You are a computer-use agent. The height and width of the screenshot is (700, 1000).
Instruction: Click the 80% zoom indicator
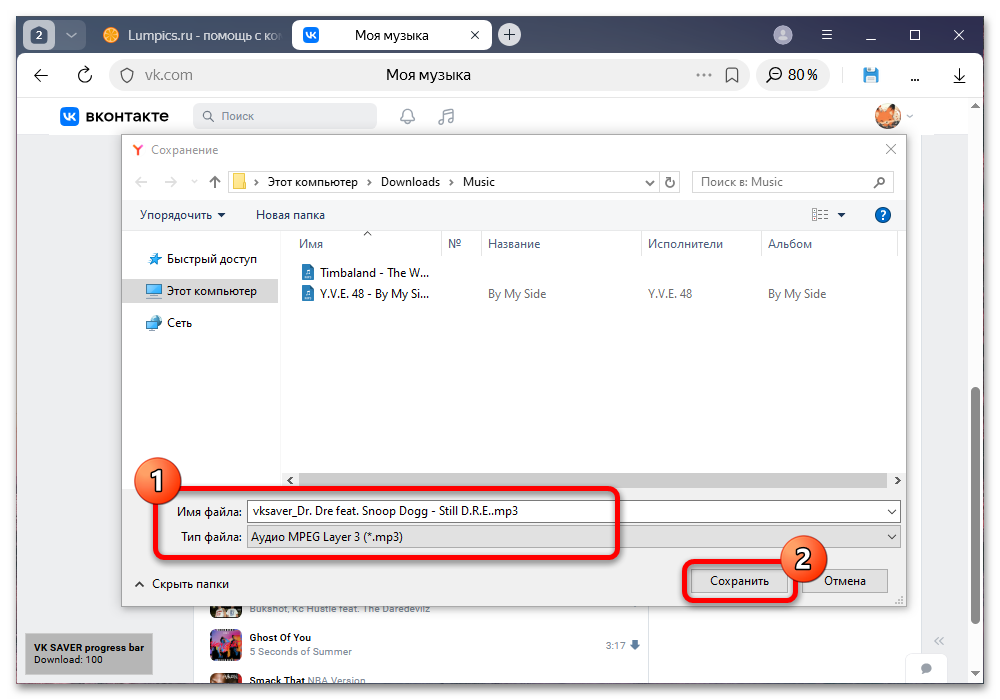coord(792,75)
